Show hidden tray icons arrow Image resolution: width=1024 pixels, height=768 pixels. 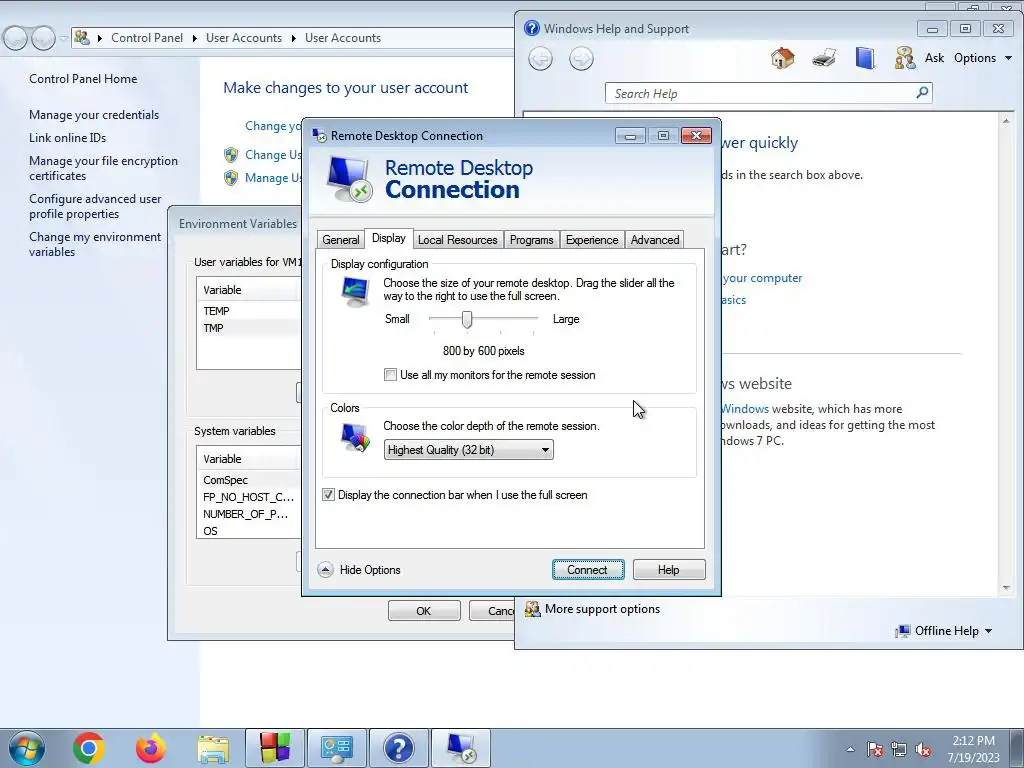pos(850,749)
